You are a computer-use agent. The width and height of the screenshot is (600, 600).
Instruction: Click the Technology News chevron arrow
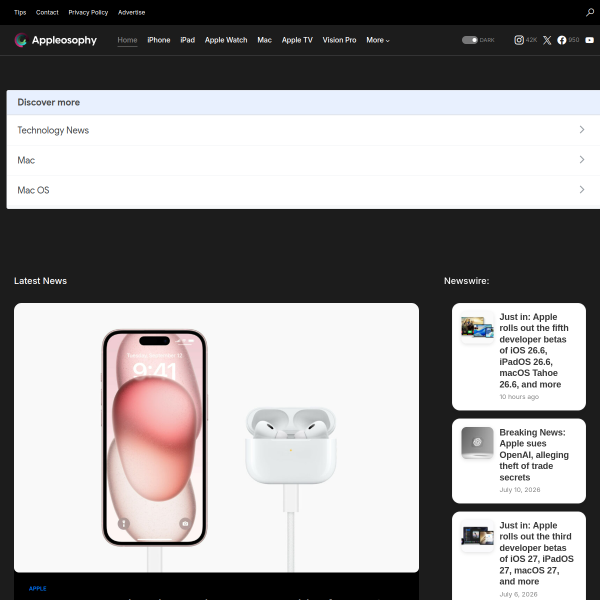click(x=582, y=130)
